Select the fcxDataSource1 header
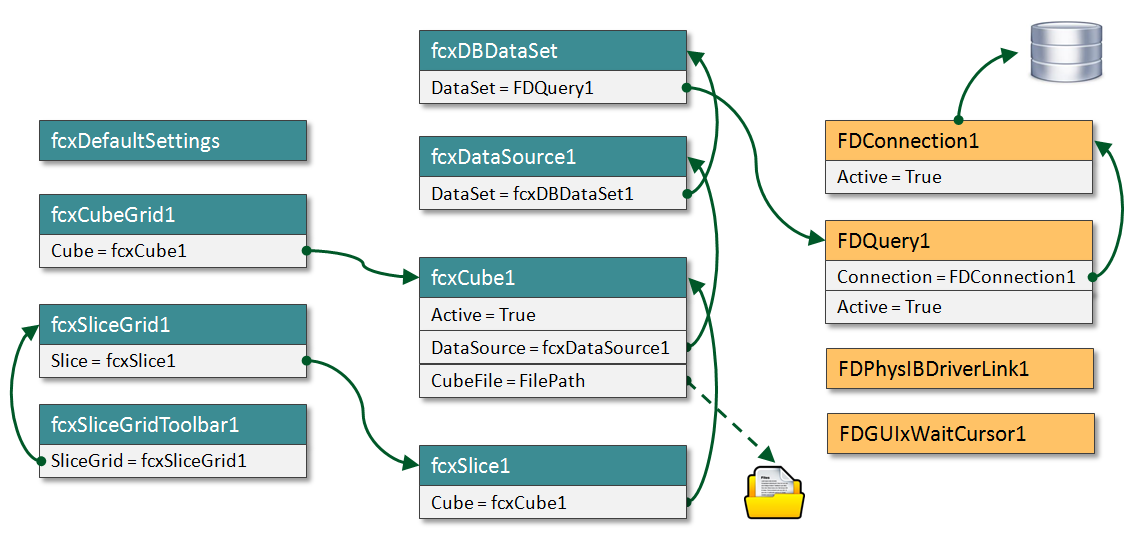 553,156
